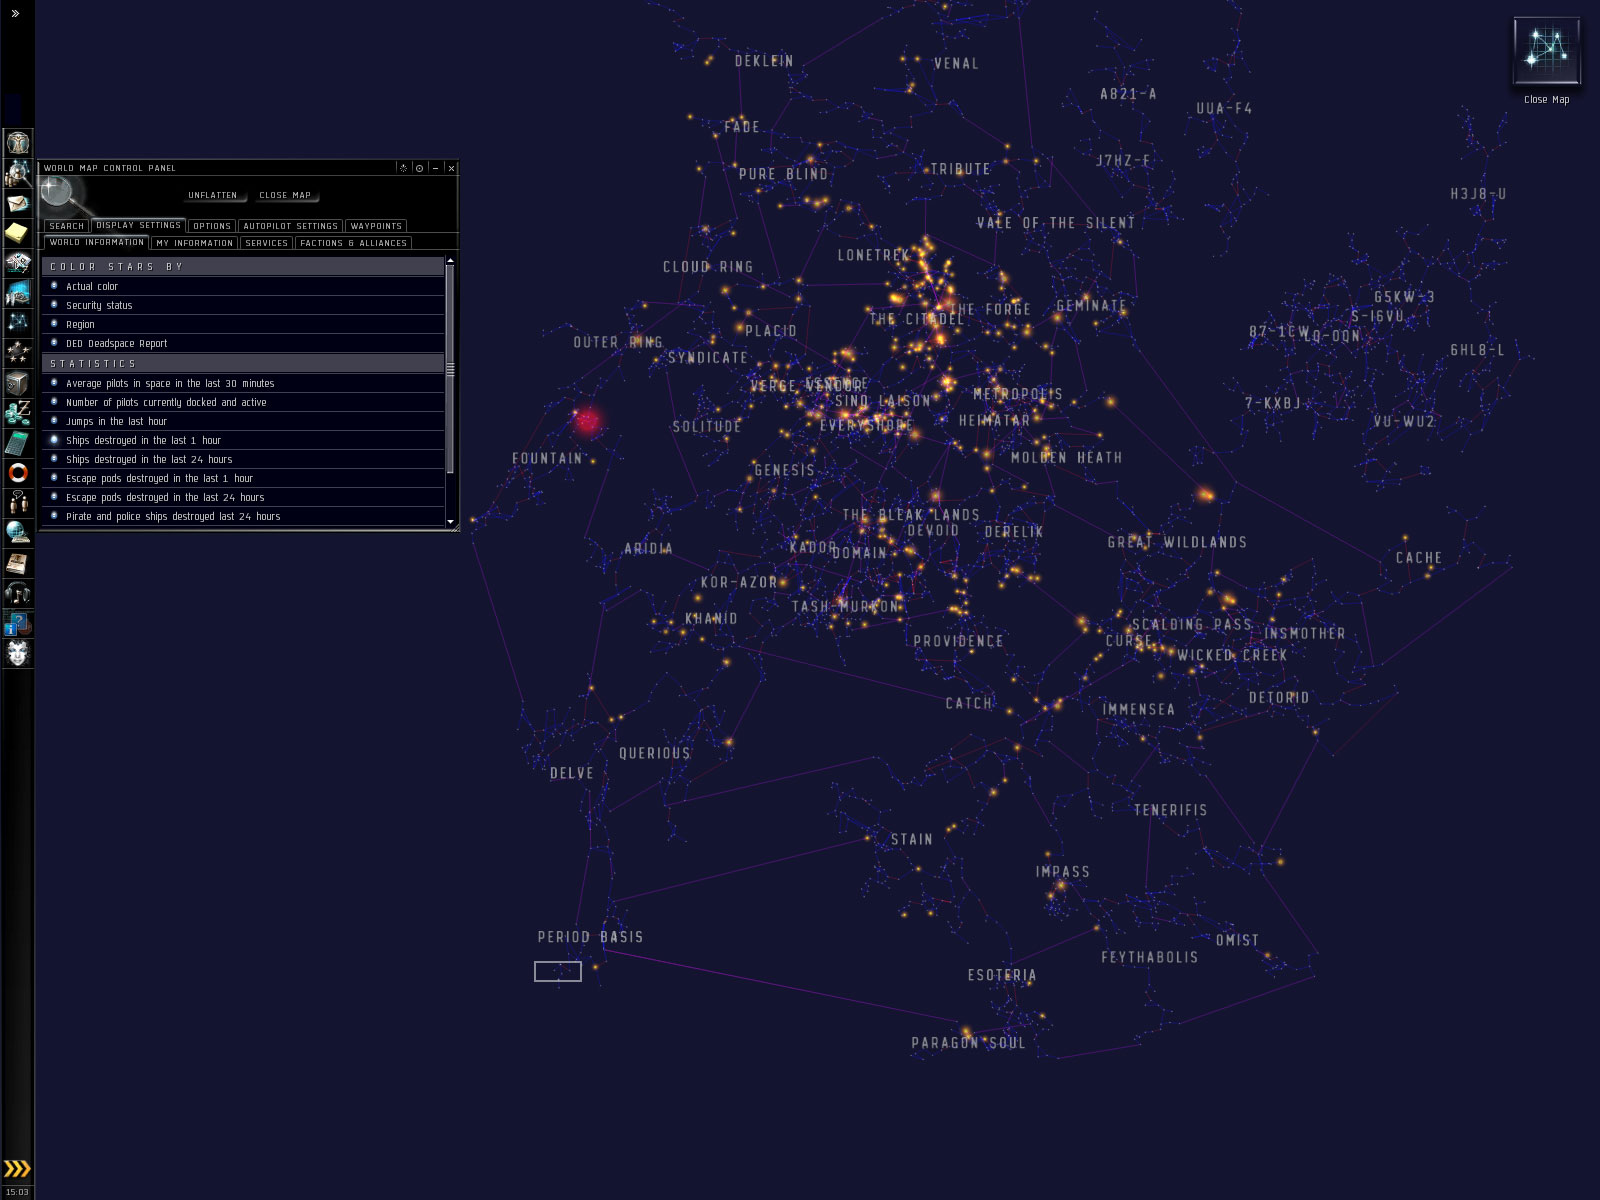Select Pirate and police ships destroyed option
Image resolution: width=1600 pixels, height=1200 pixels.
coord(243,516)
